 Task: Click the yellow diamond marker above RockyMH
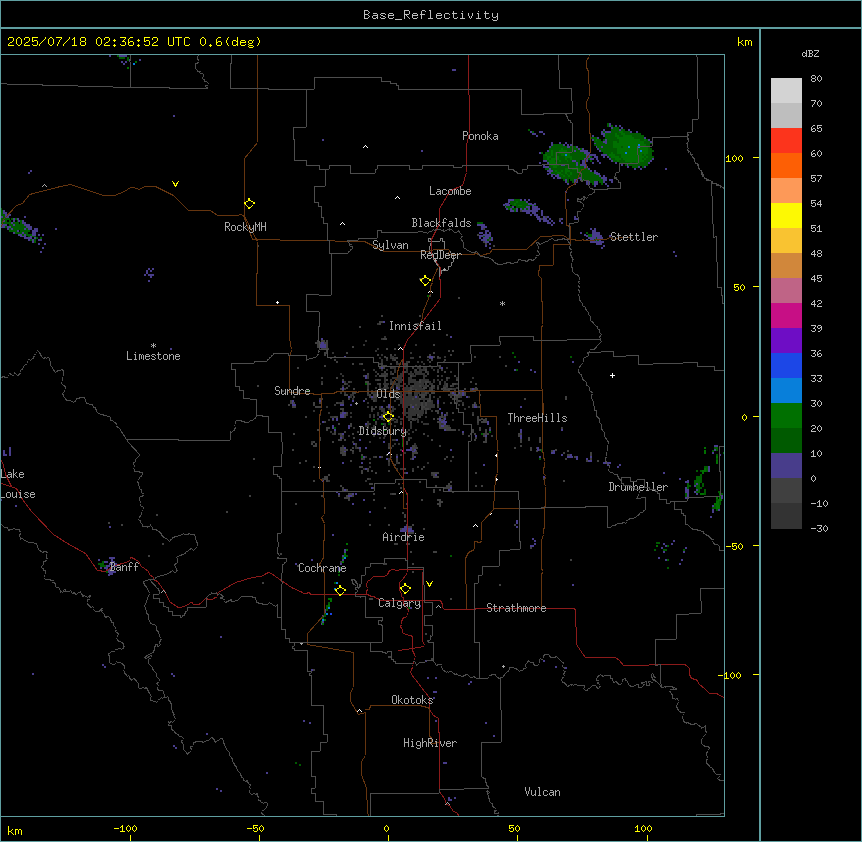(249, 204)
